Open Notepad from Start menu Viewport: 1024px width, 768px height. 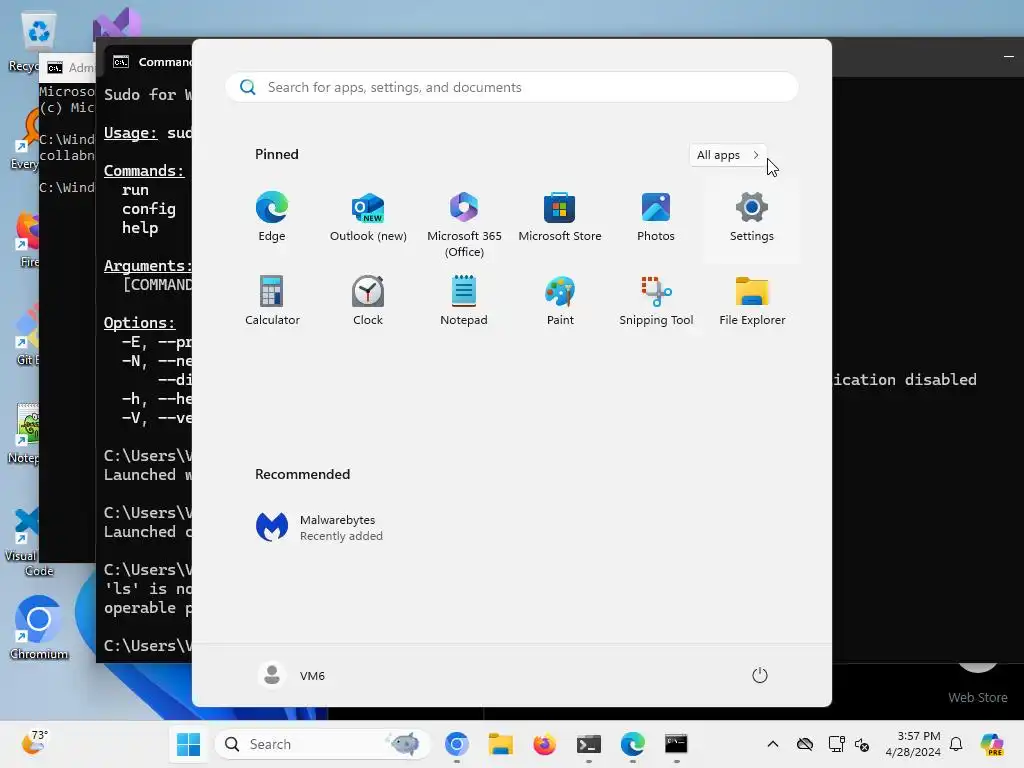coord(464,301)
